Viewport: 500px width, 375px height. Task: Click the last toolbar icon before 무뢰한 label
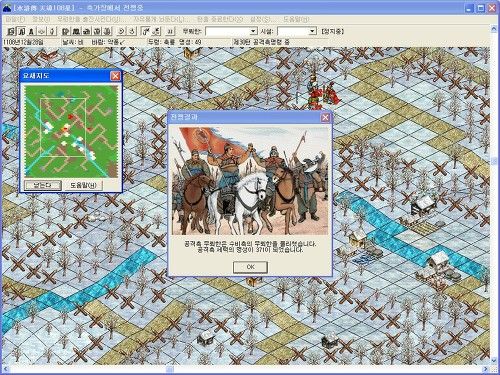170,31
